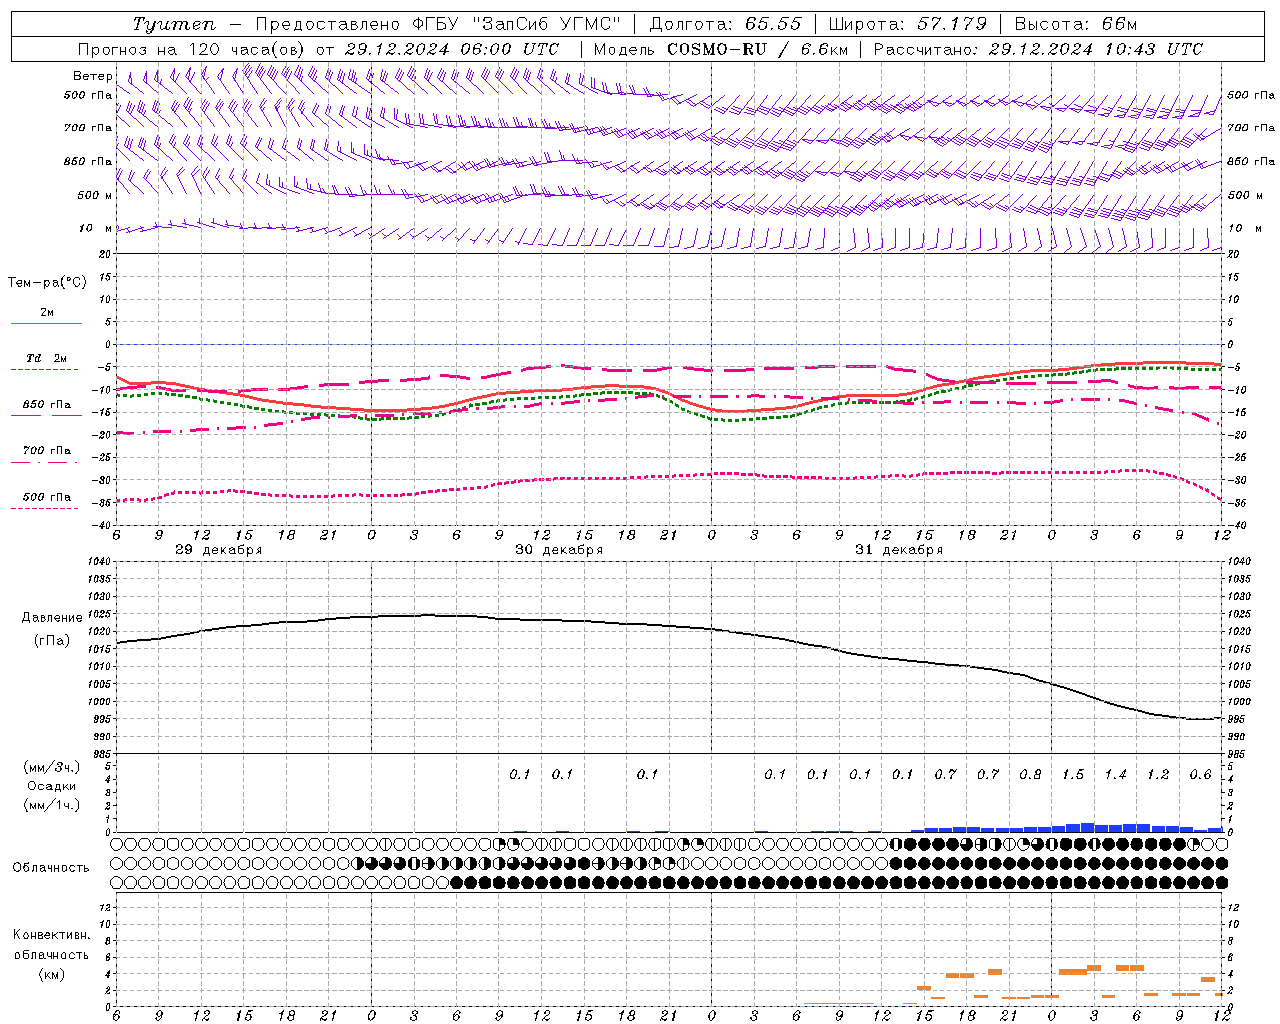The height and width of the screenshot is (1024, 1280).
Task: Click "Прогноз на 120 часа(ов)" forecast text
Action: 192,49
